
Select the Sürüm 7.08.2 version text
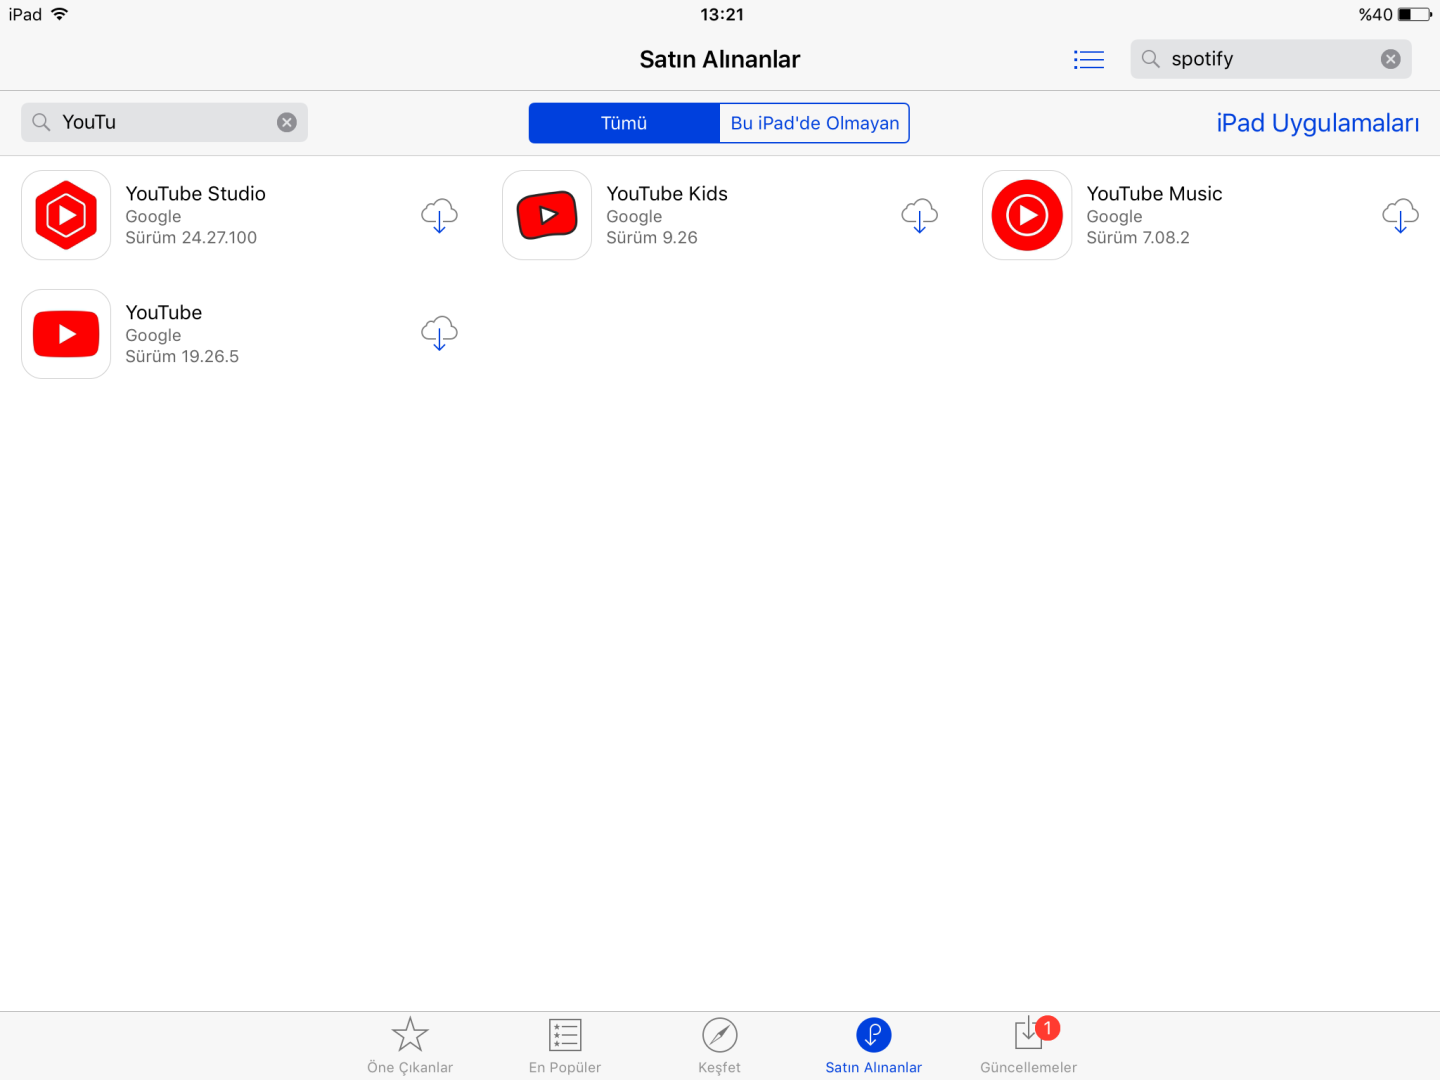1138,238
